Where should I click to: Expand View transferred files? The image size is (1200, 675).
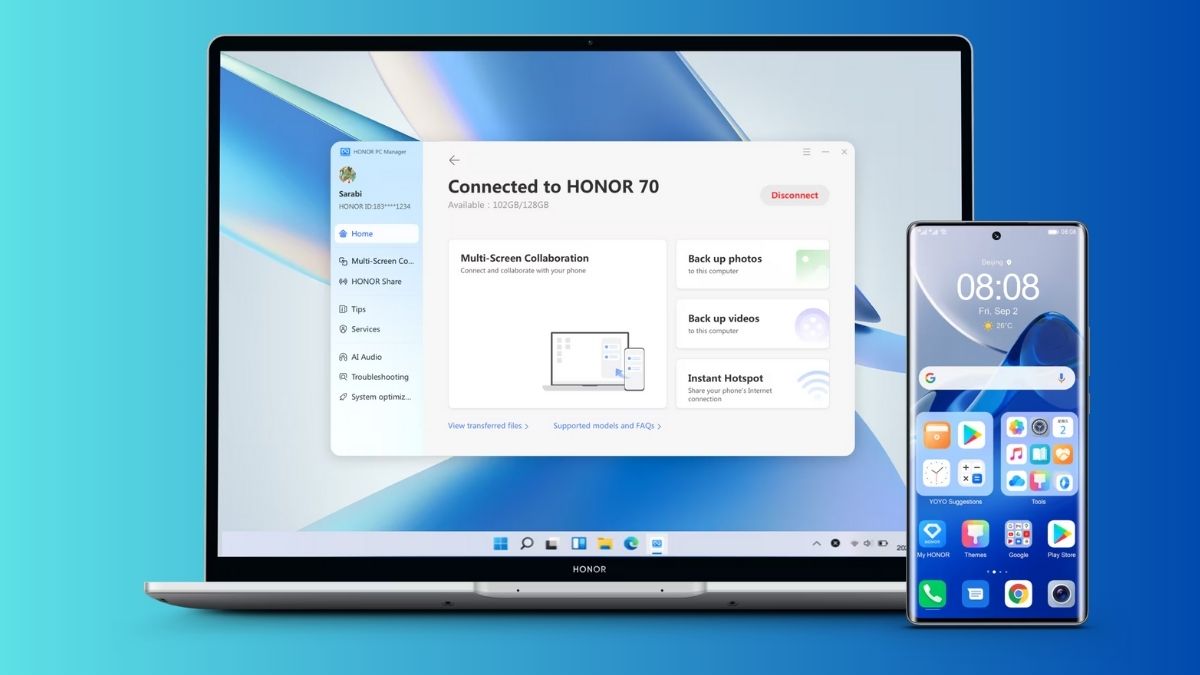point(488,425)
